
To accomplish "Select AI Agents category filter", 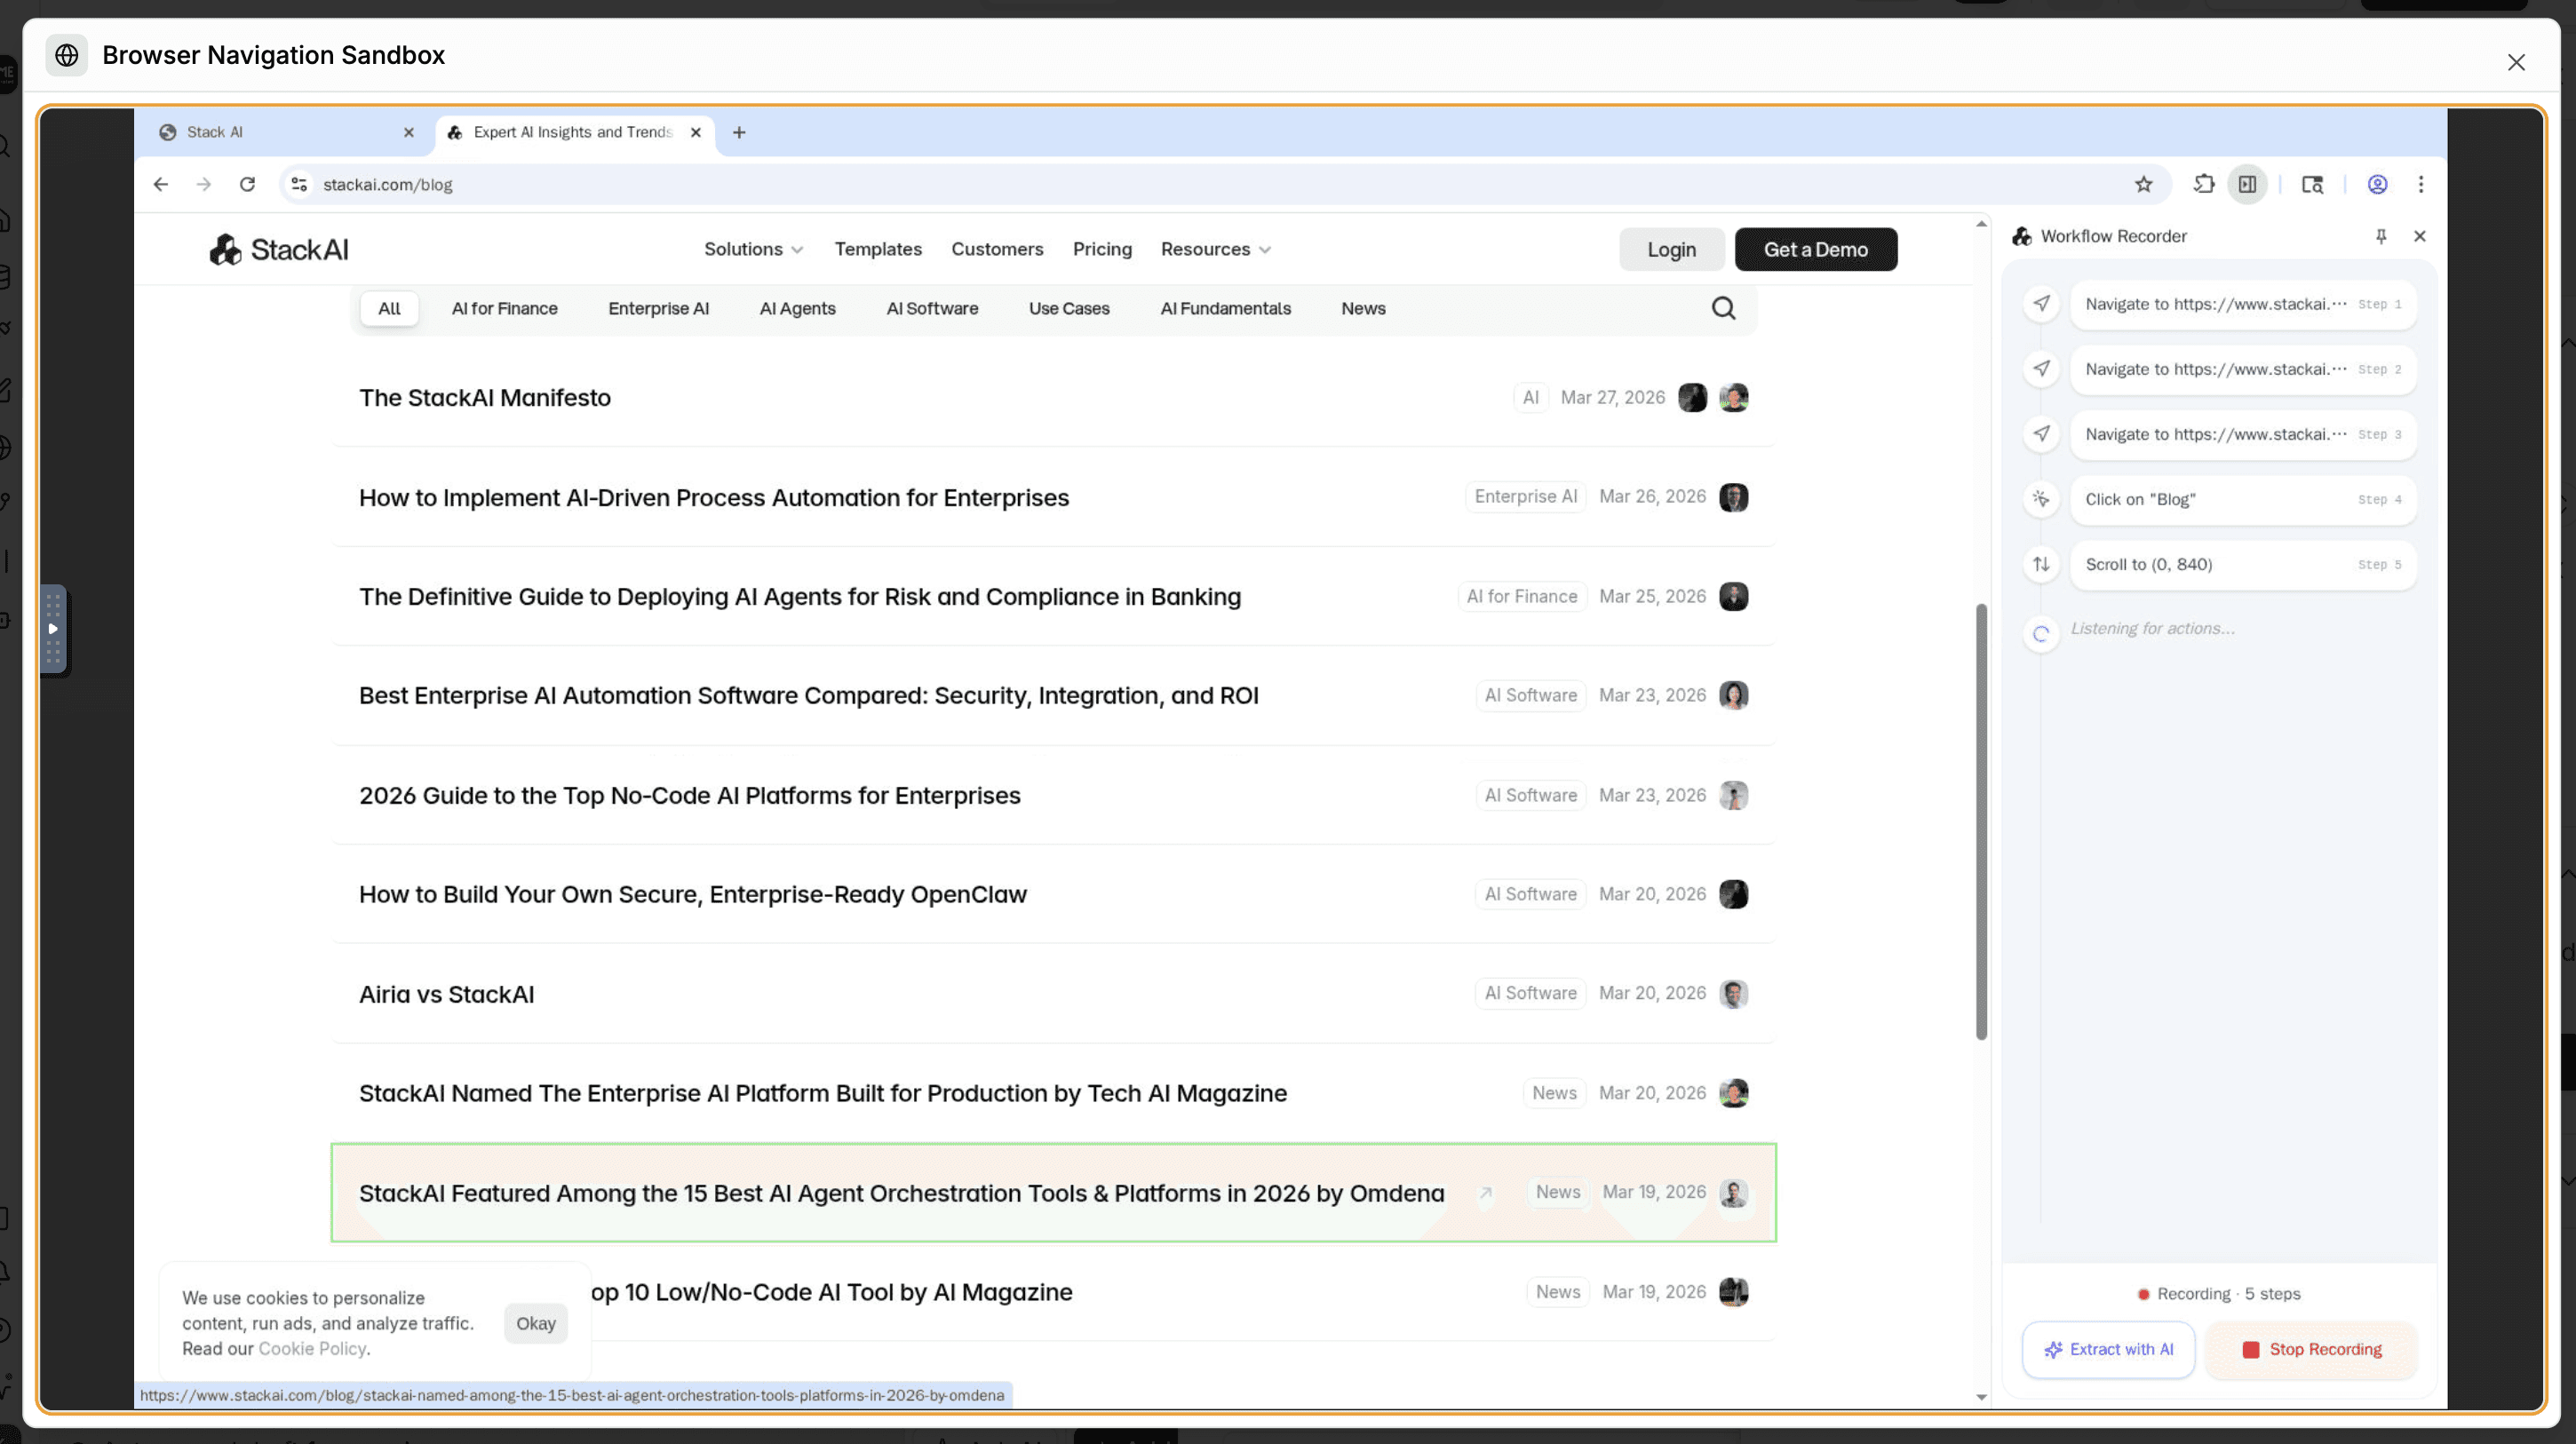I will click(x=797, y=308).
